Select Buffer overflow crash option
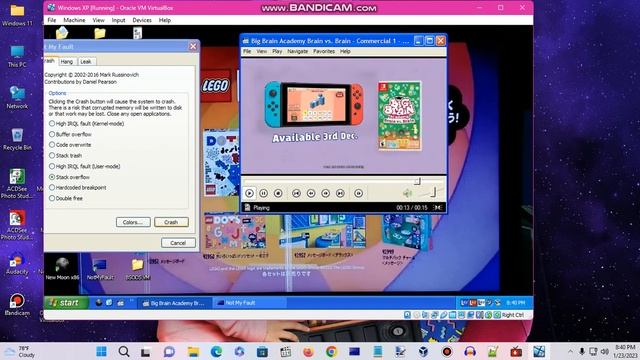The width and height of the screenshot is (640, 360). [70, 134]
